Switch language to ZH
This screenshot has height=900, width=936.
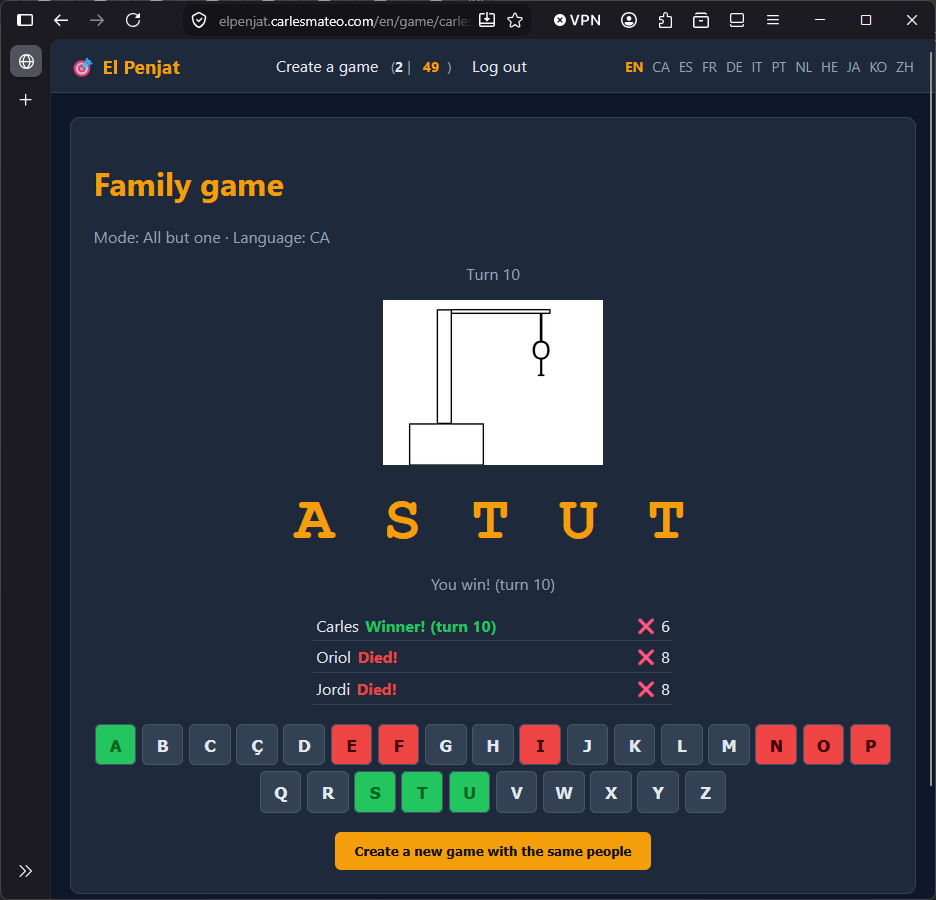[x=904, y=67]
